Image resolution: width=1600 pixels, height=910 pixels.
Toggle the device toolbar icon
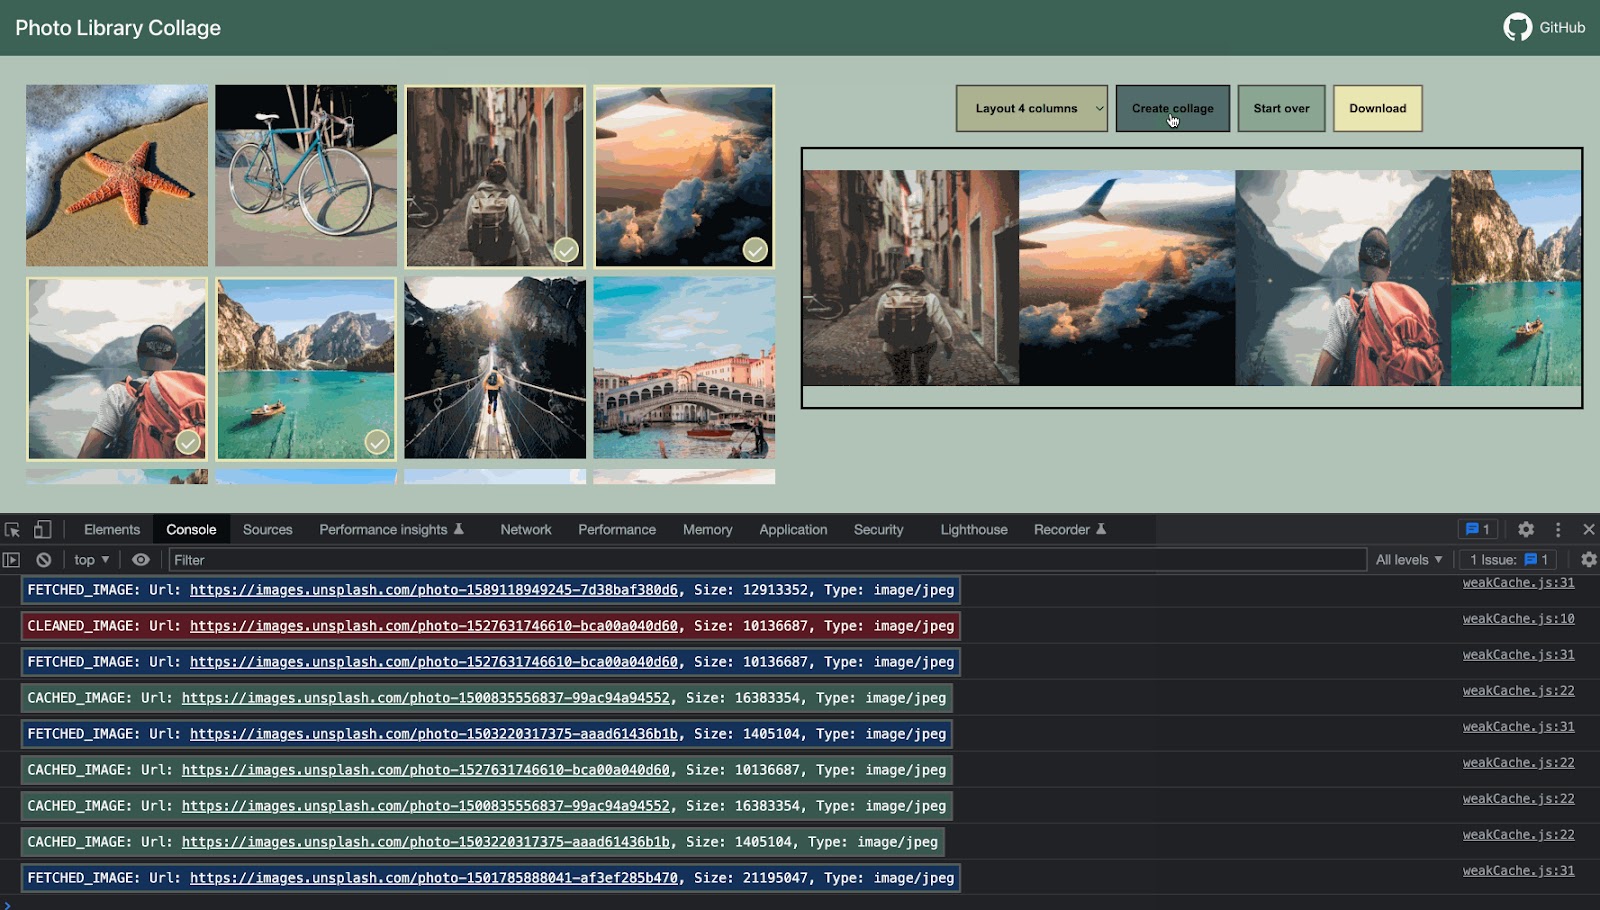[x=43, y=530]
